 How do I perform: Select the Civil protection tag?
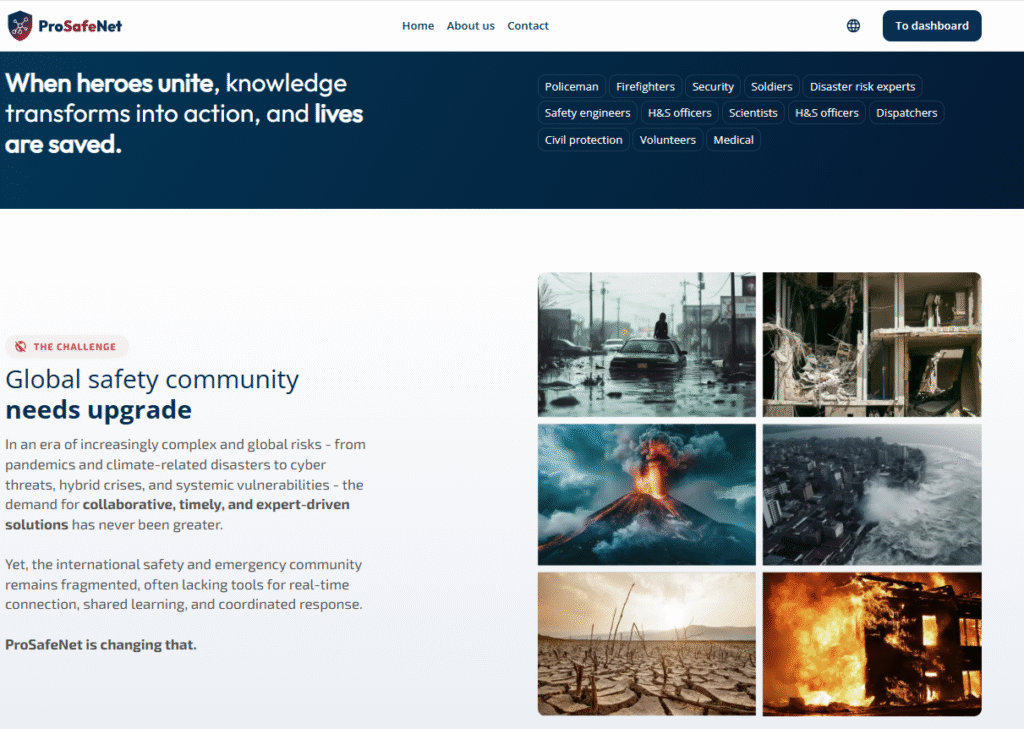tap(583, 140)
